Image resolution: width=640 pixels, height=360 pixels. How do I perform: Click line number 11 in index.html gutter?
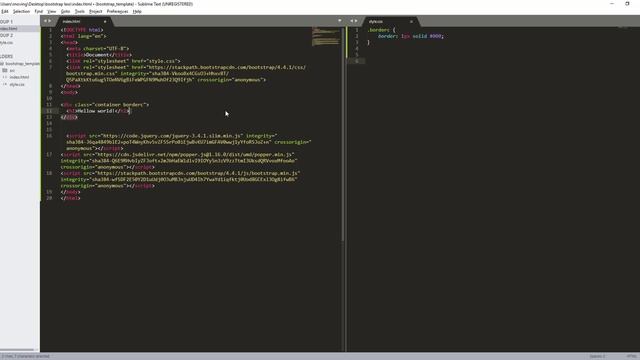tap(49, 105)
